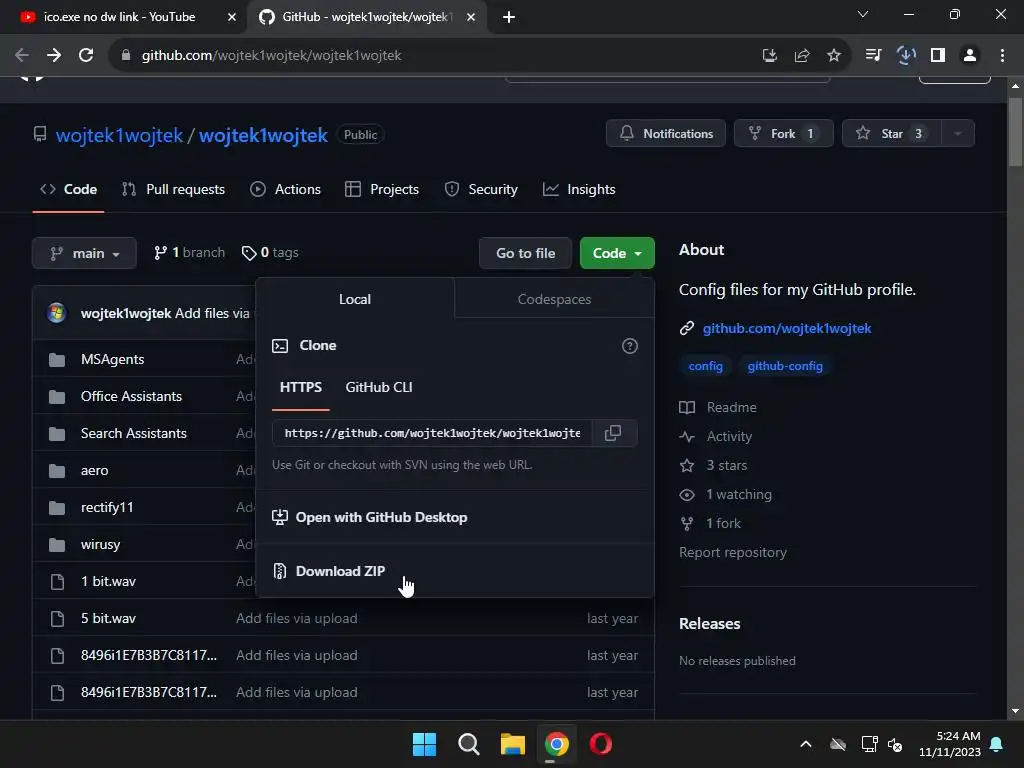The height and width of the screenshot is (768, 1024).
Task: Bookmark this page with the star icon
Action: [x=834, y=56]
